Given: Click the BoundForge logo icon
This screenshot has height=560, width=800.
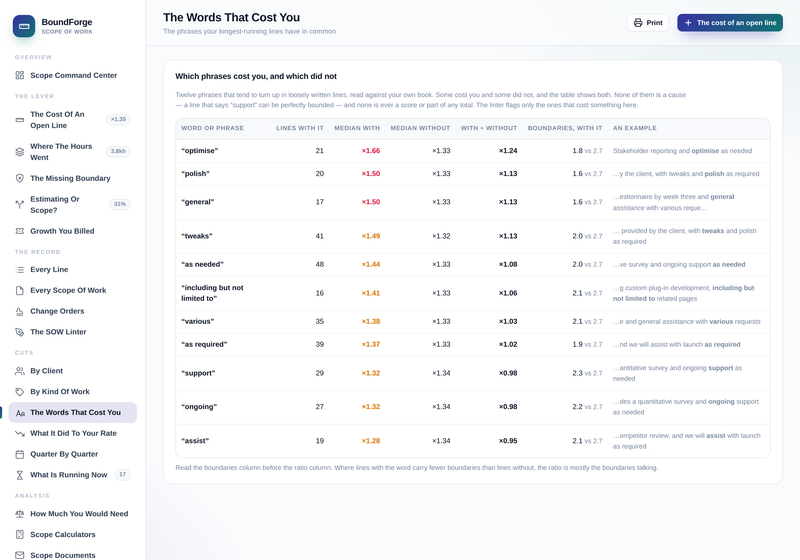Looking at the screenshot, I should point(24,26).
